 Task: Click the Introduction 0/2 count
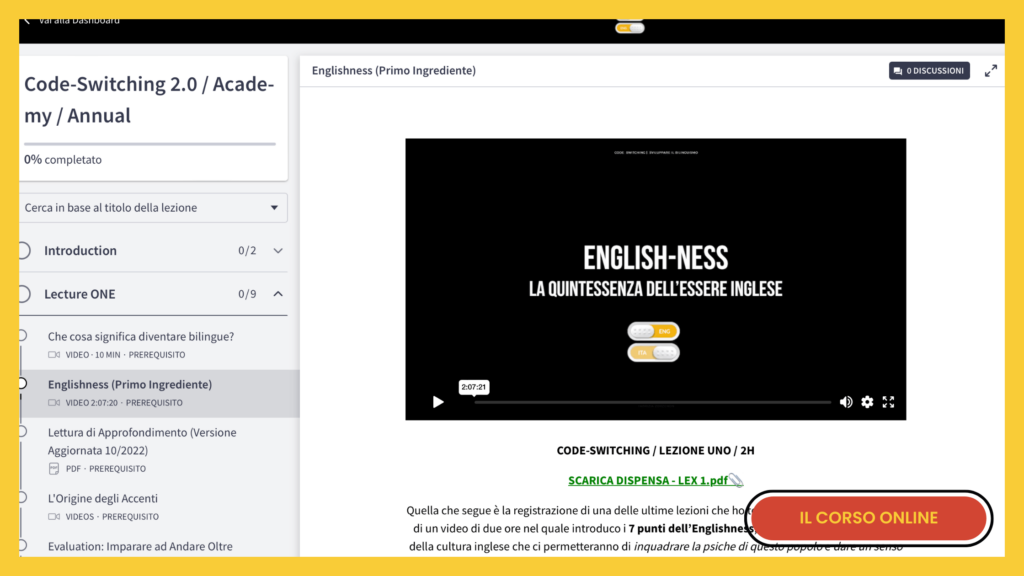[x=247, y=251]
